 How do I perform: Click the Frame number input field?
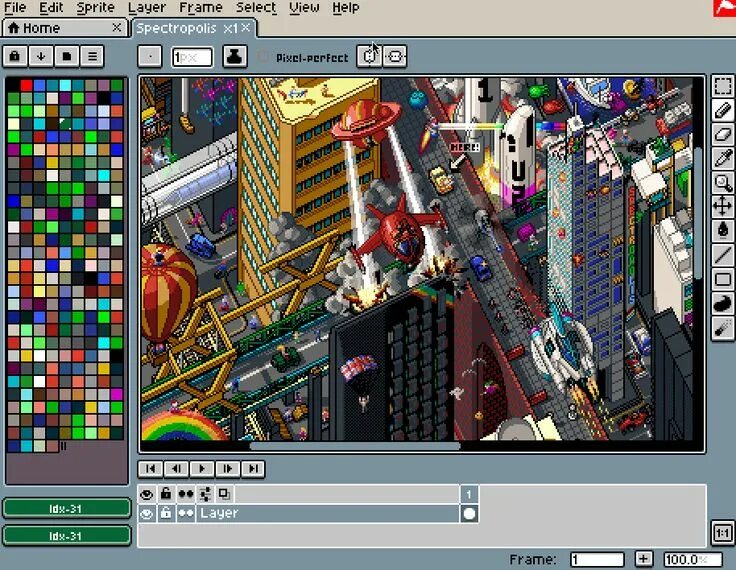click(597, 559)
